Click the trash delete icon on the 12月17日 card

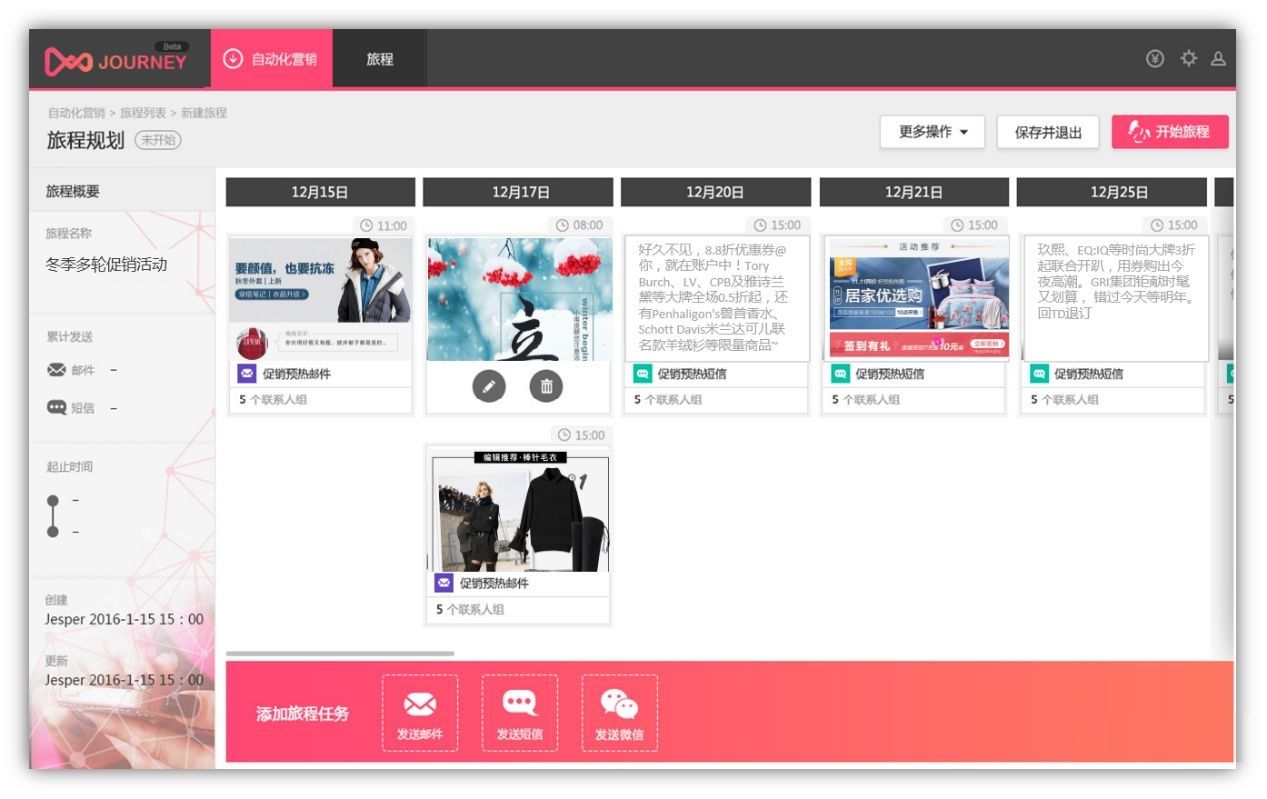[x=546, y=386]
